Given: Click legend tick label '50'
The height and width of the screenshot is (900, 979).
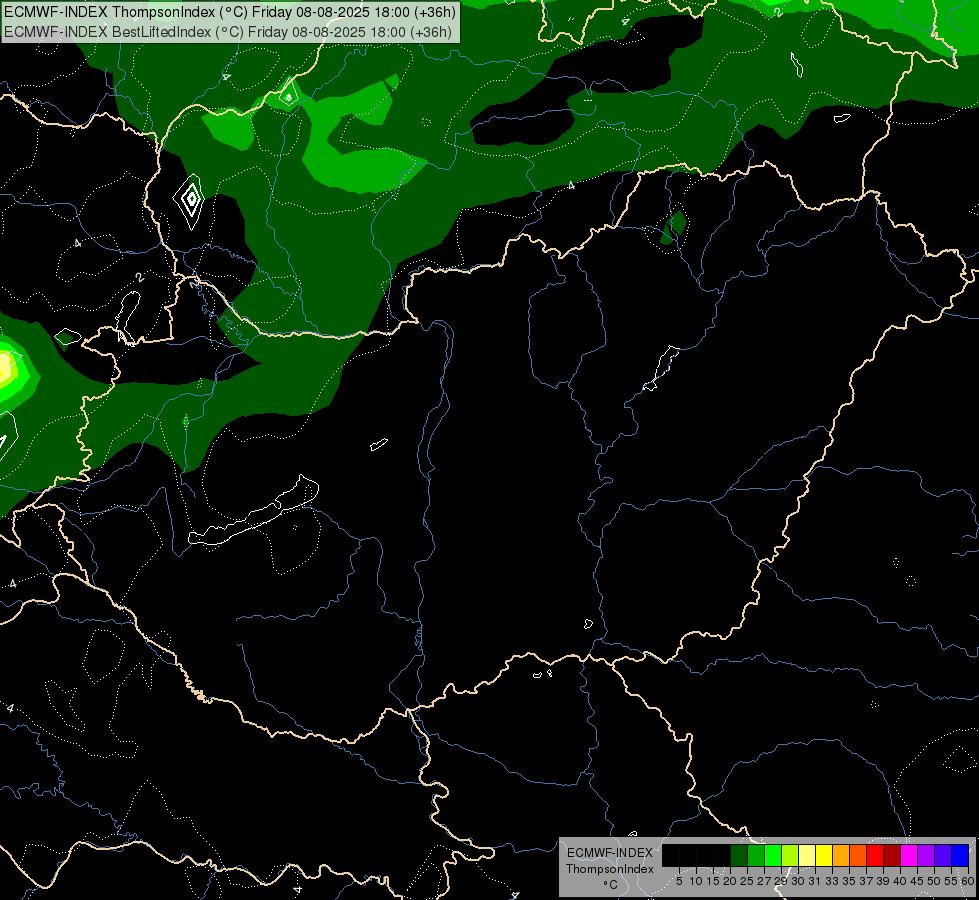Looking at the screenshot, I should click(934, 881).
